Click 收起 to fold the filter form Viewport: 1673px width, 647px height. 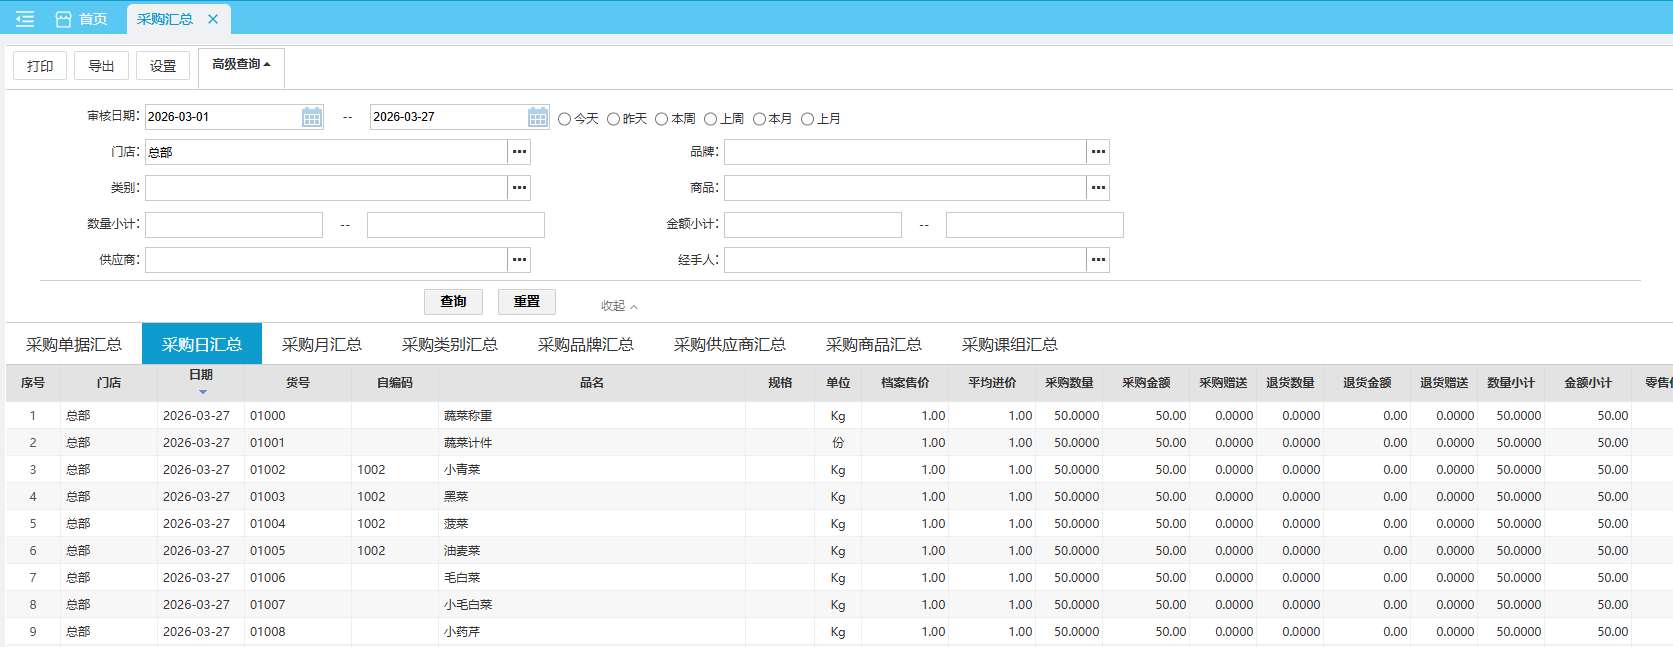coord(618,306)
